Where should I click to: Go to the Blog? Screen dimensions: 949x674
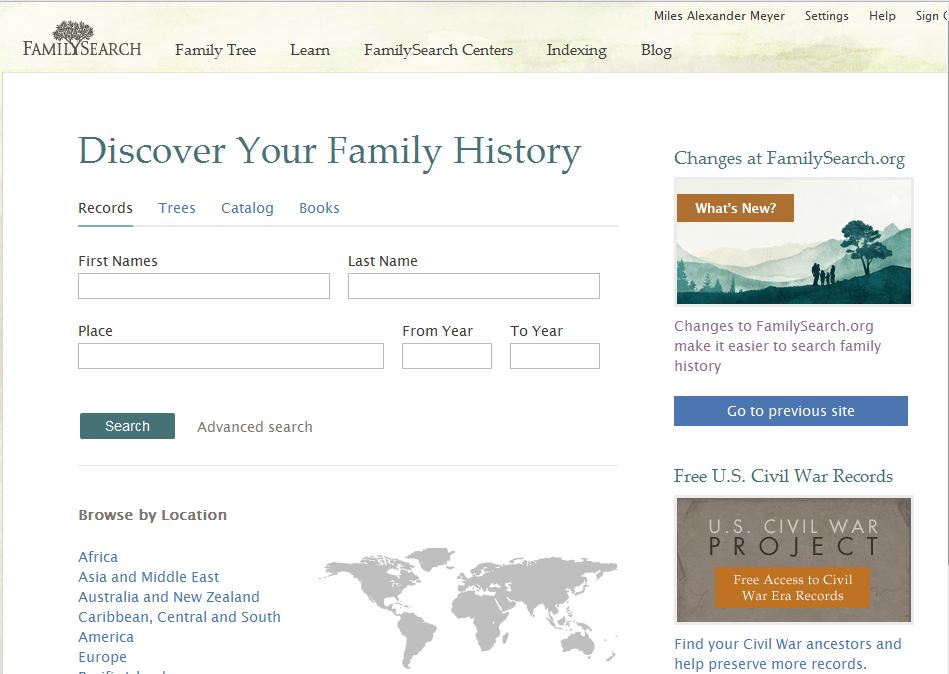point(656,50)
